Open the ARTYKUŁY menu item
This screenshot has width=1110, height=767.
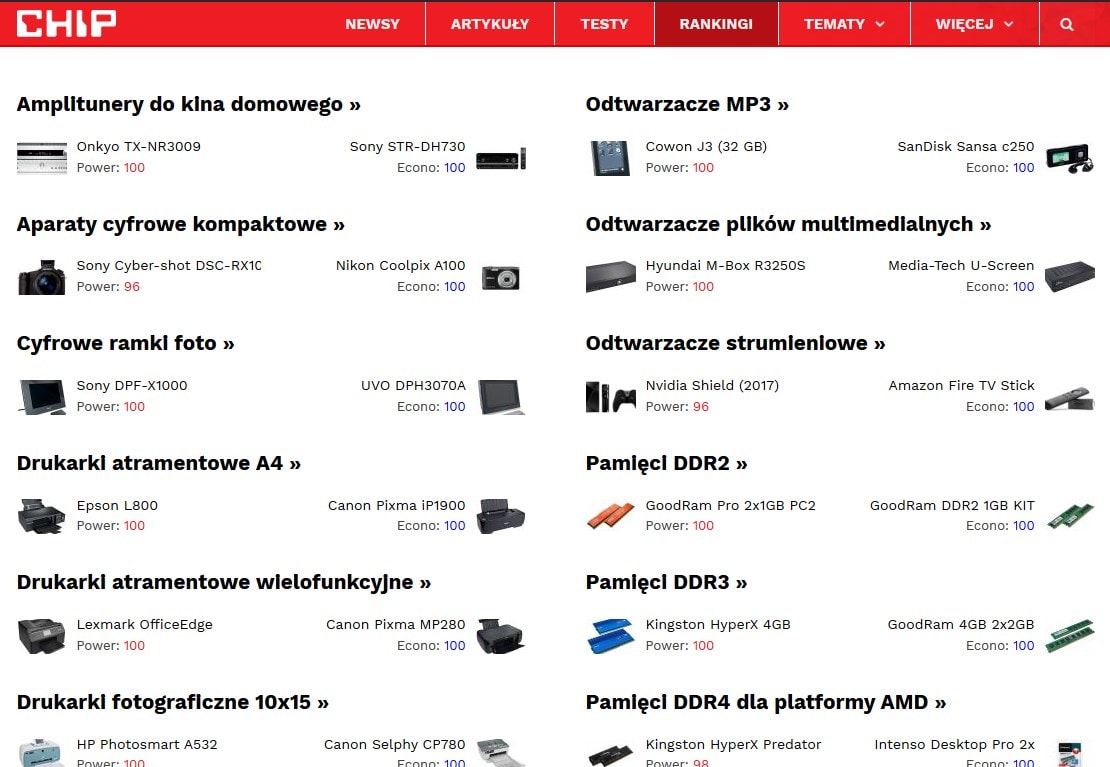tap(490, 24)
